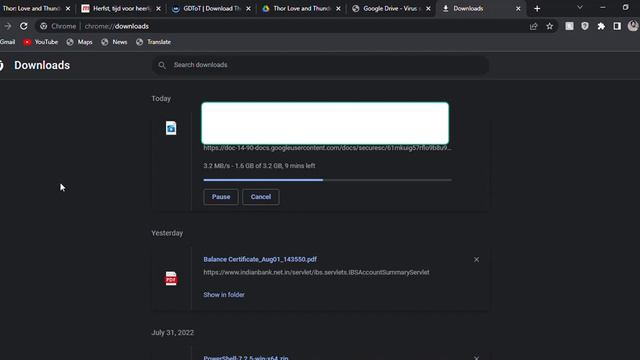Click the downloading file's document icon
This screenshot has height=360, width=640.
(171, 128)
